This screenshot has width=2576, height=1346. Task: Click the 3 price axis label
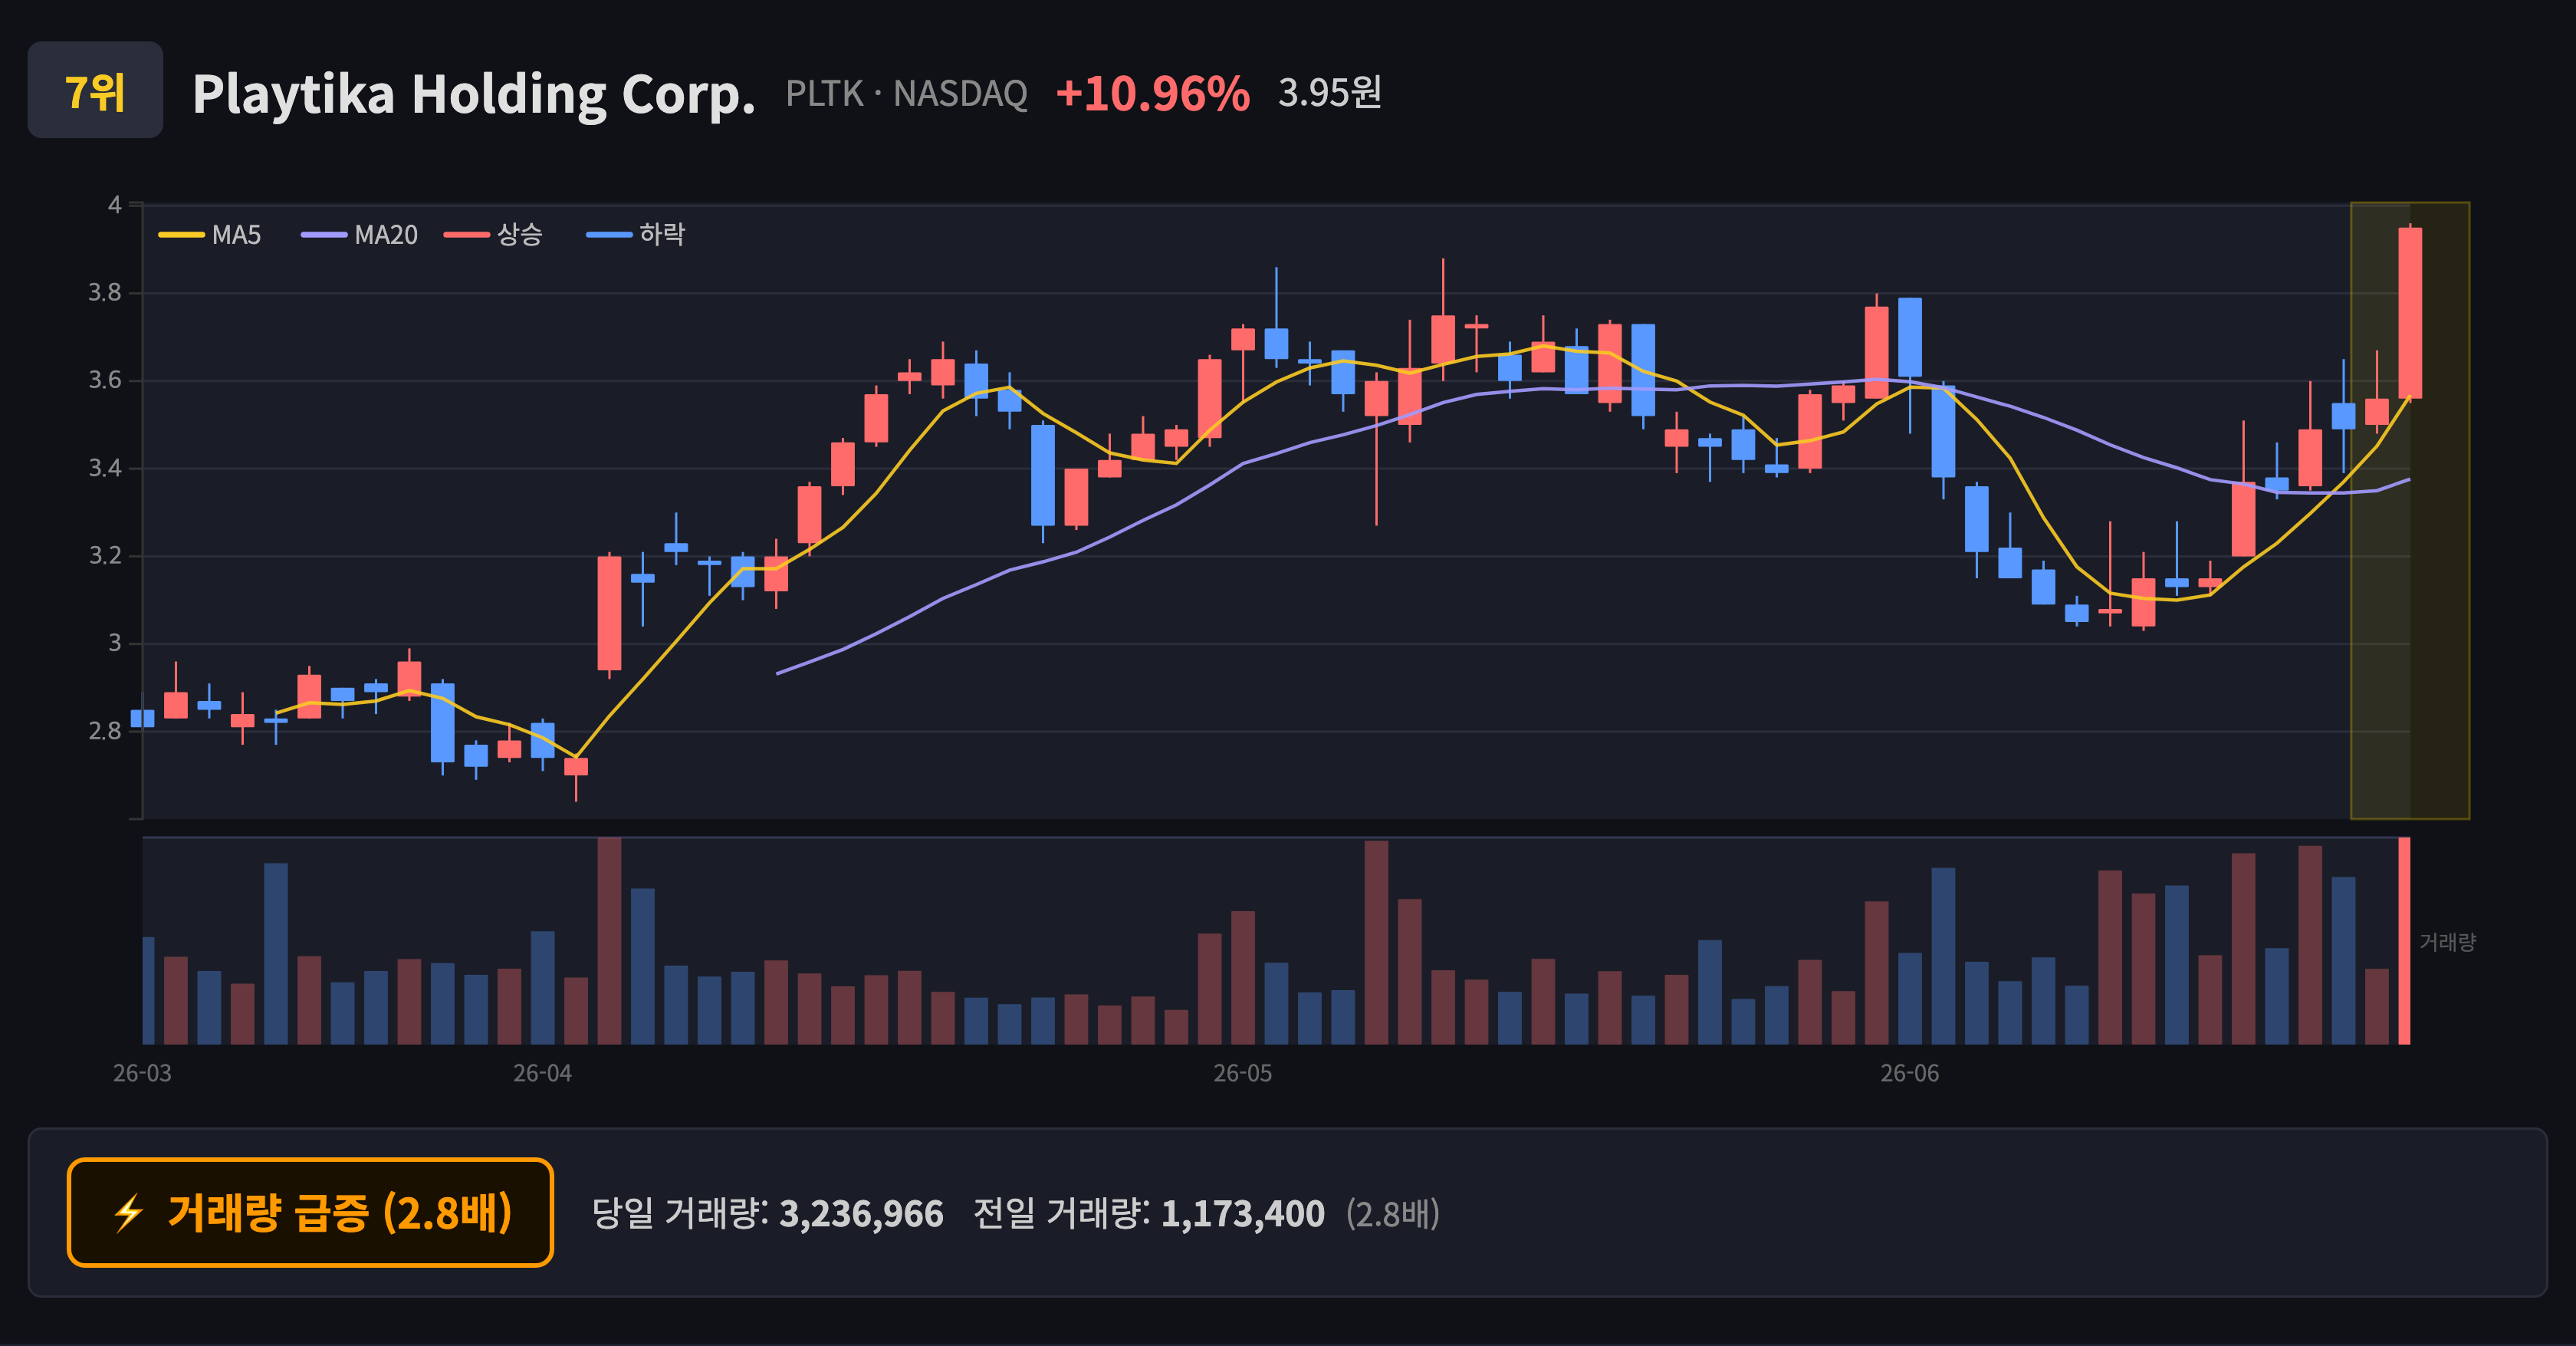pos(115,643)
